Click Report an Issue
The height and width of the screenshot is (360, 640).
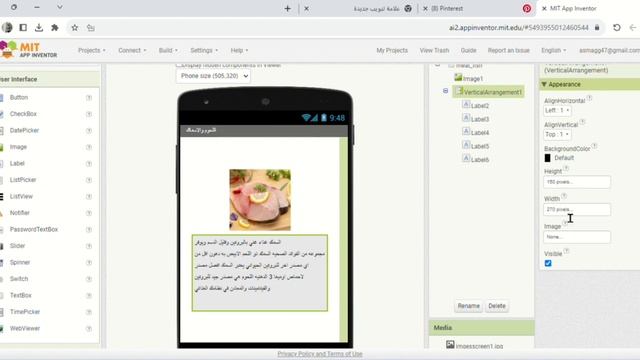[x=509, y=50]
